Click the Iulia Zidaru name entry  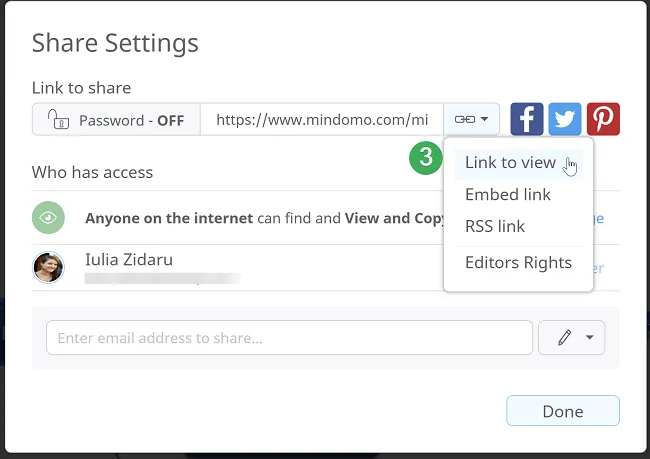(130, 259)
